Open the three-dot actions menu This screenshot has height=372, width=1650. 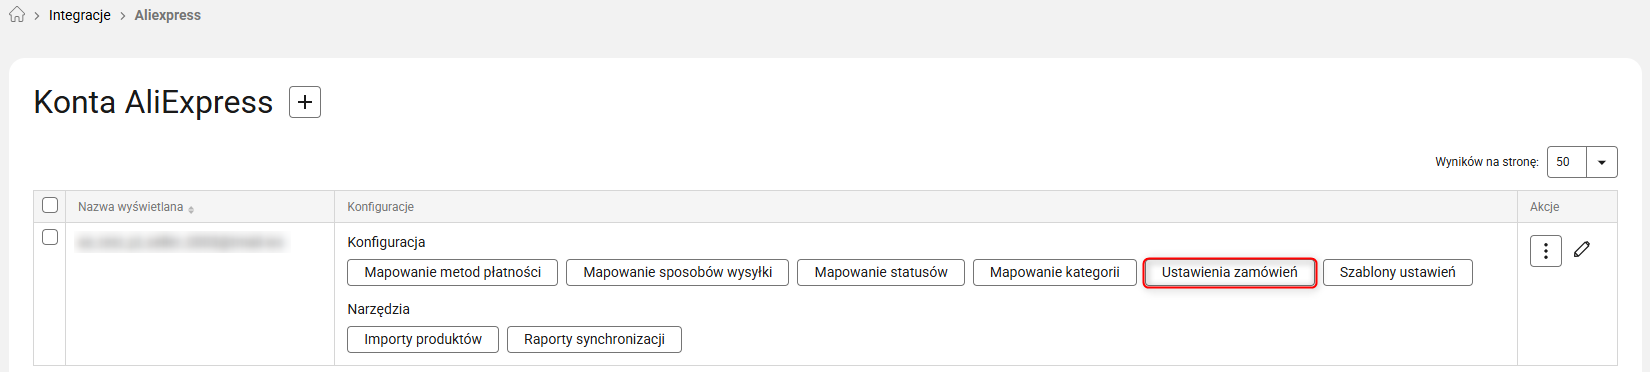pyautogui.click(x=1546, y=251)
